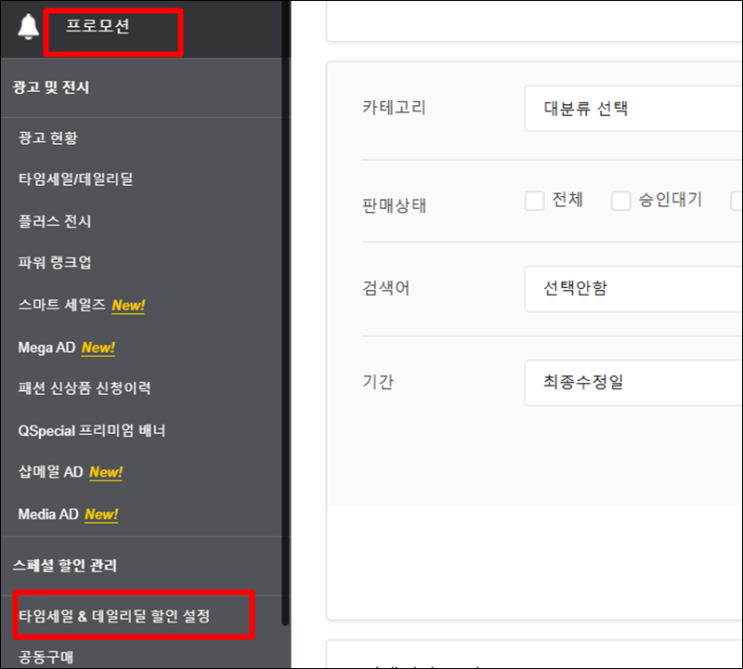Image resolution: width=743 pixels, height=669 pixels.
Task: Open 광고 현황 in the sidebar
Action: pos(48,138)
